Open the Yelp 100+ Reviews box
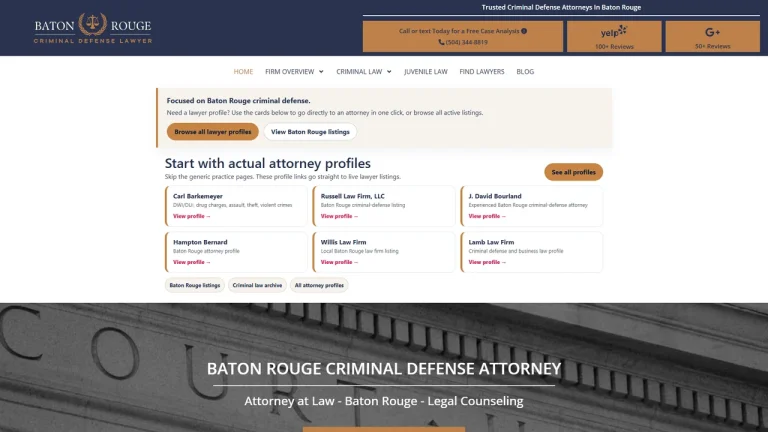 (x=614, y=36)
